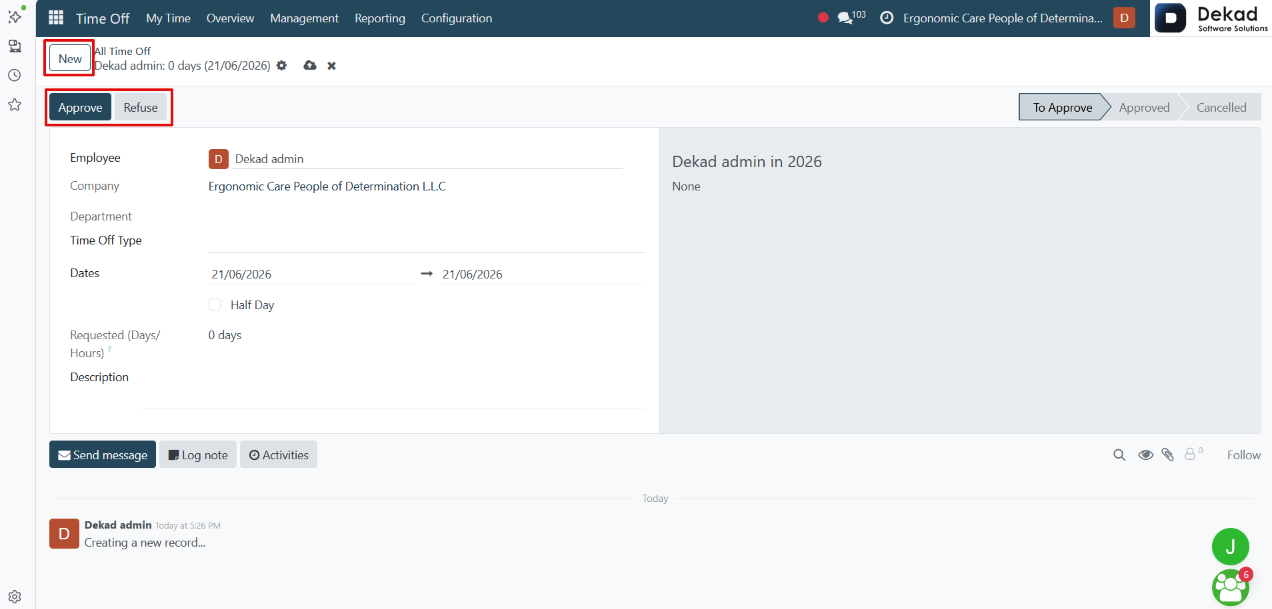Save the record with the cloud upload icon
Screen dimensions: 1272x609
tap(310, 65)
